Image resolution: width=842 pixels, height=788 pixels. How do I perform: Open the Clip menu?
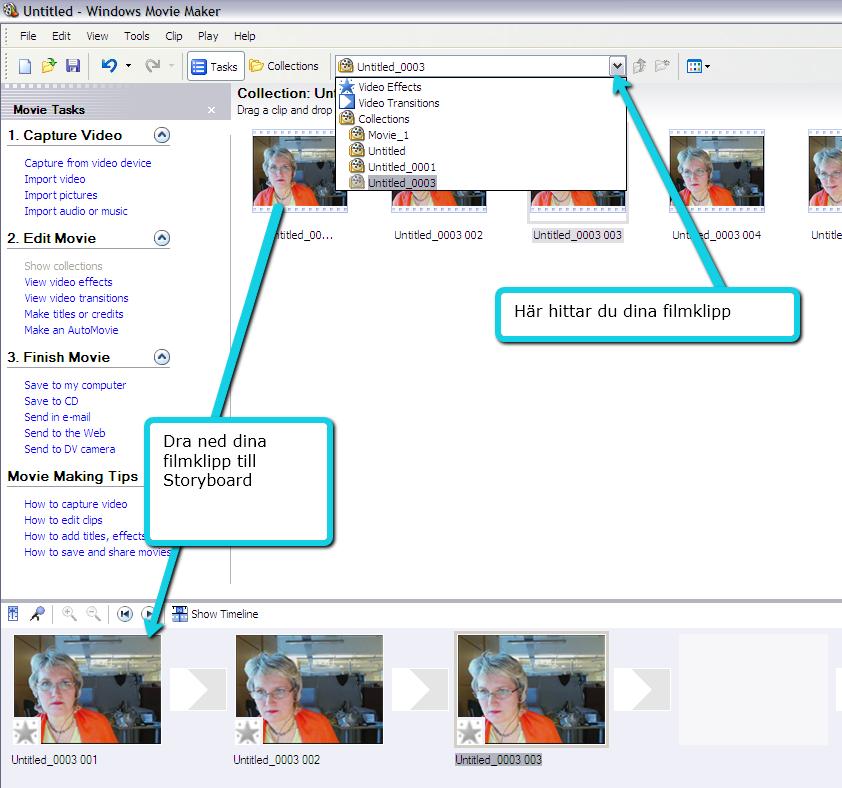pos(173,36)
